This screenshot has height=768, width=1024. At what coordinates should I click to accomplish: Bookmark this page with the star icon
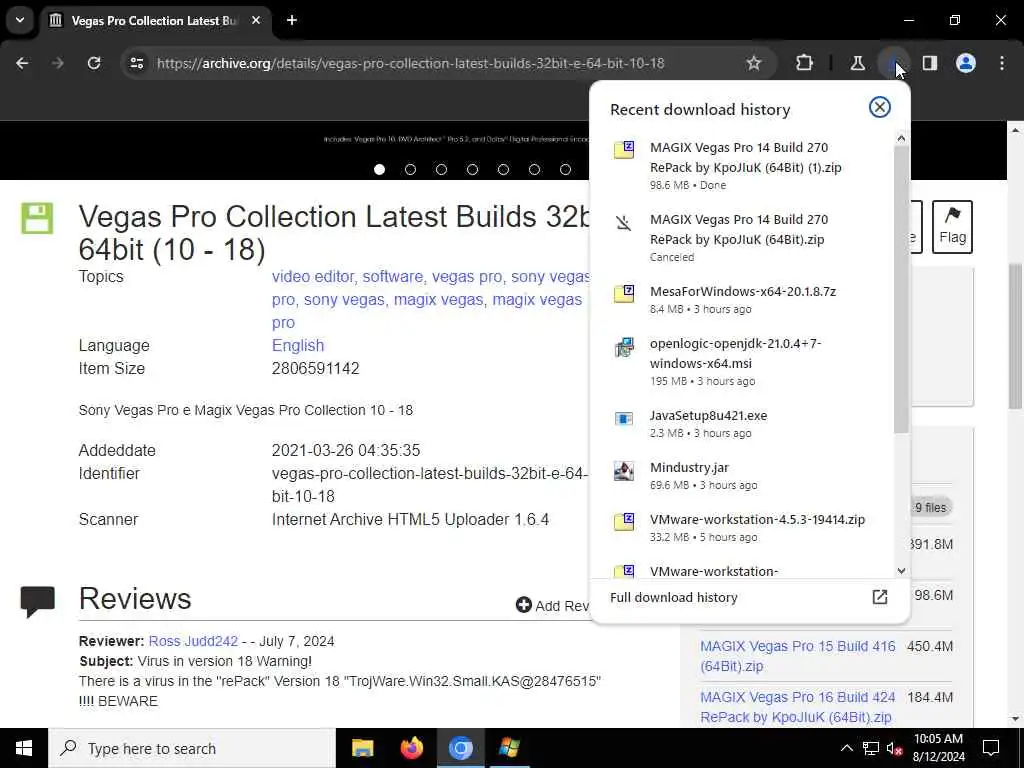(x=754, y=63)
